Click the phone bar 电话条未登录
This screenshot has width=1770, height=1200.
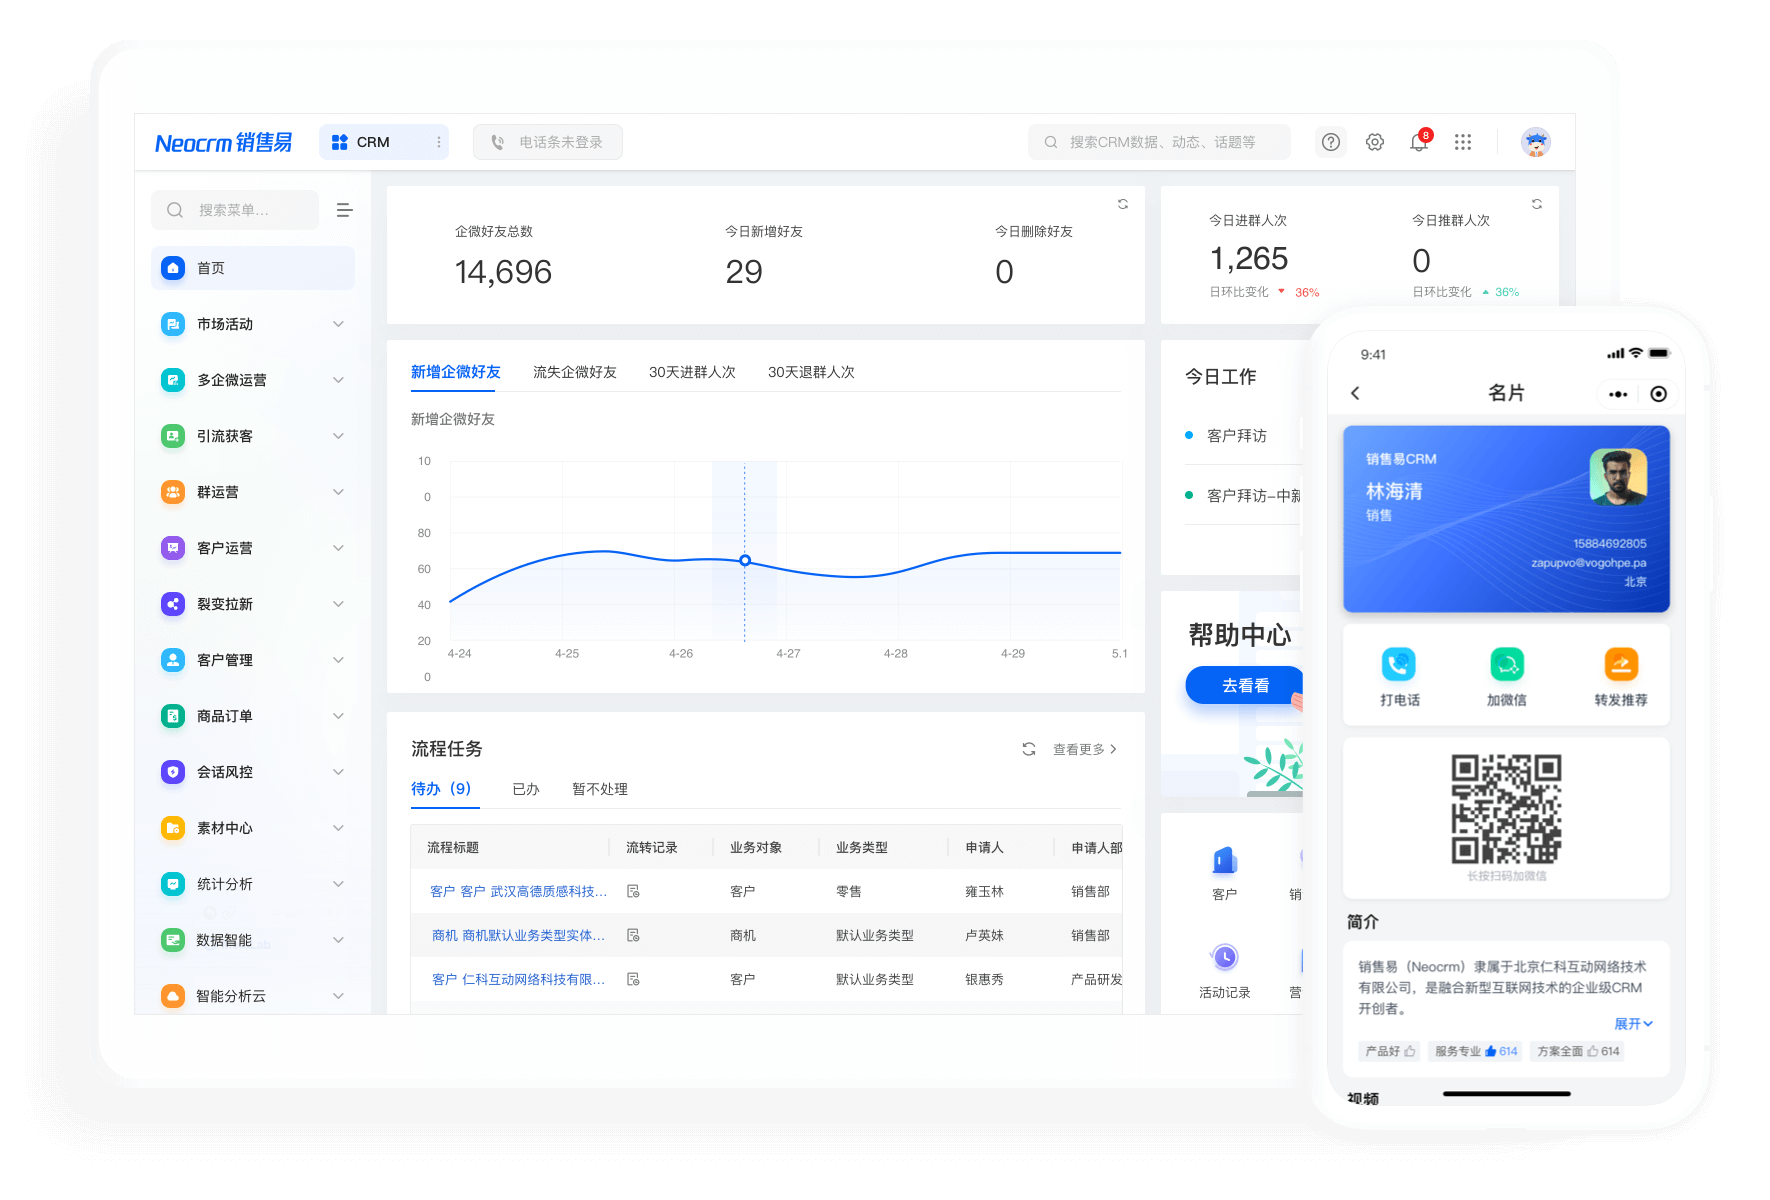(548, 142)
